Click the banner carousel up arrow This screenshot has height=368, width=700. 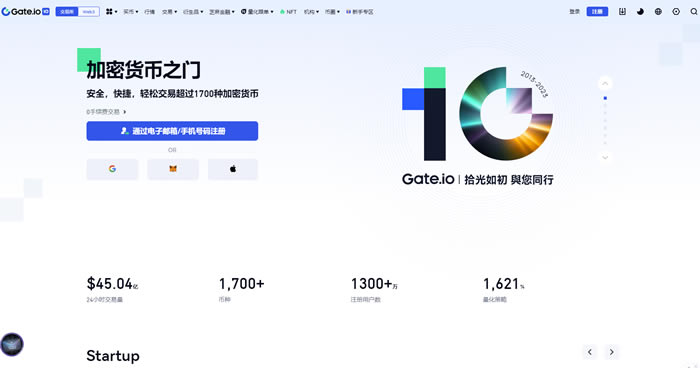(605, 84)
